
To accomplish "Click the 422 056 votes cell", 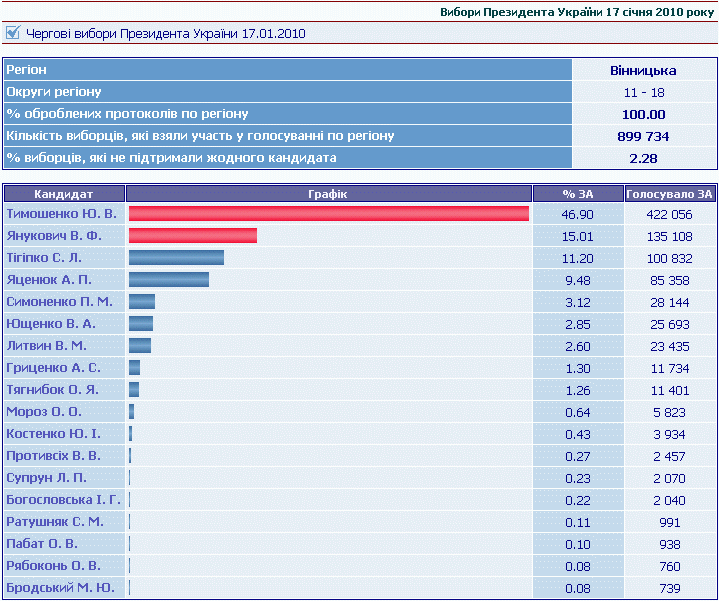I will pyautogui.click(x=670, y=214).
